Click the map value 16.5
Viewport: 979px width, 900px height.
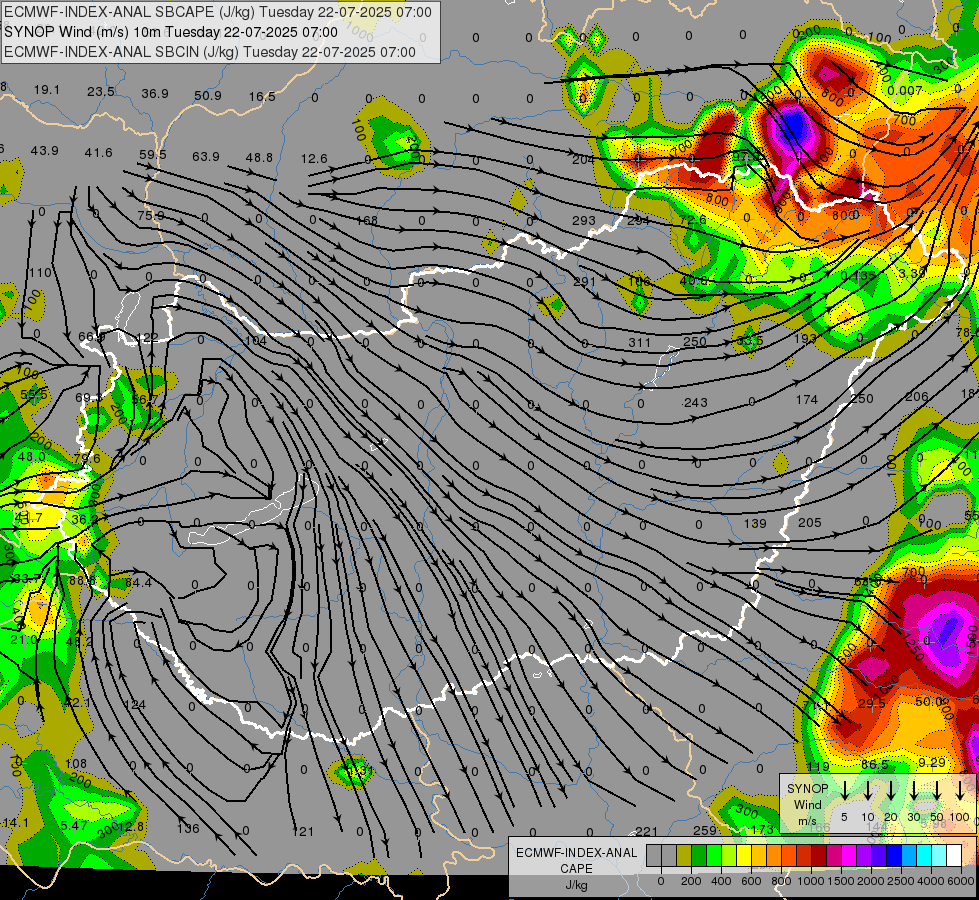262,96
